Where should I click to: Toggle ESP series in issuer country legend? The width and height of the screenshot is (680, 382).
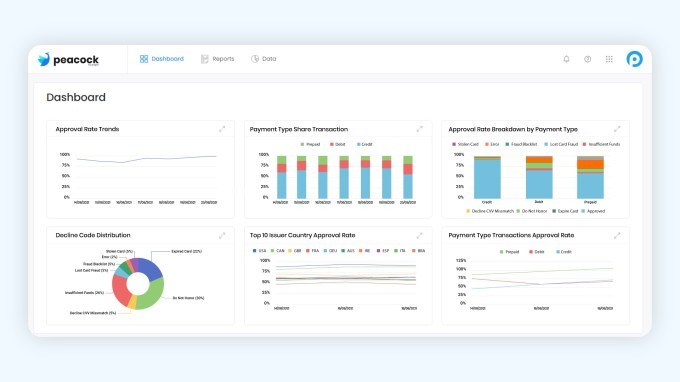(383, 251)
